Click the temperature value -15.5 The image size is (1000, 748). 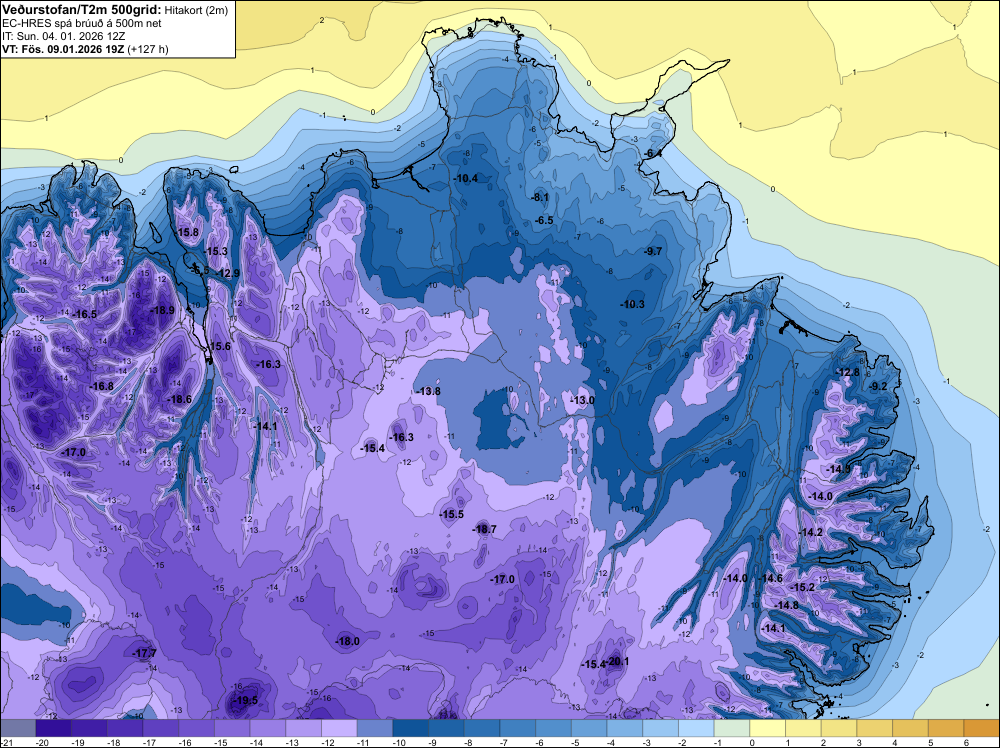point(452,514)
